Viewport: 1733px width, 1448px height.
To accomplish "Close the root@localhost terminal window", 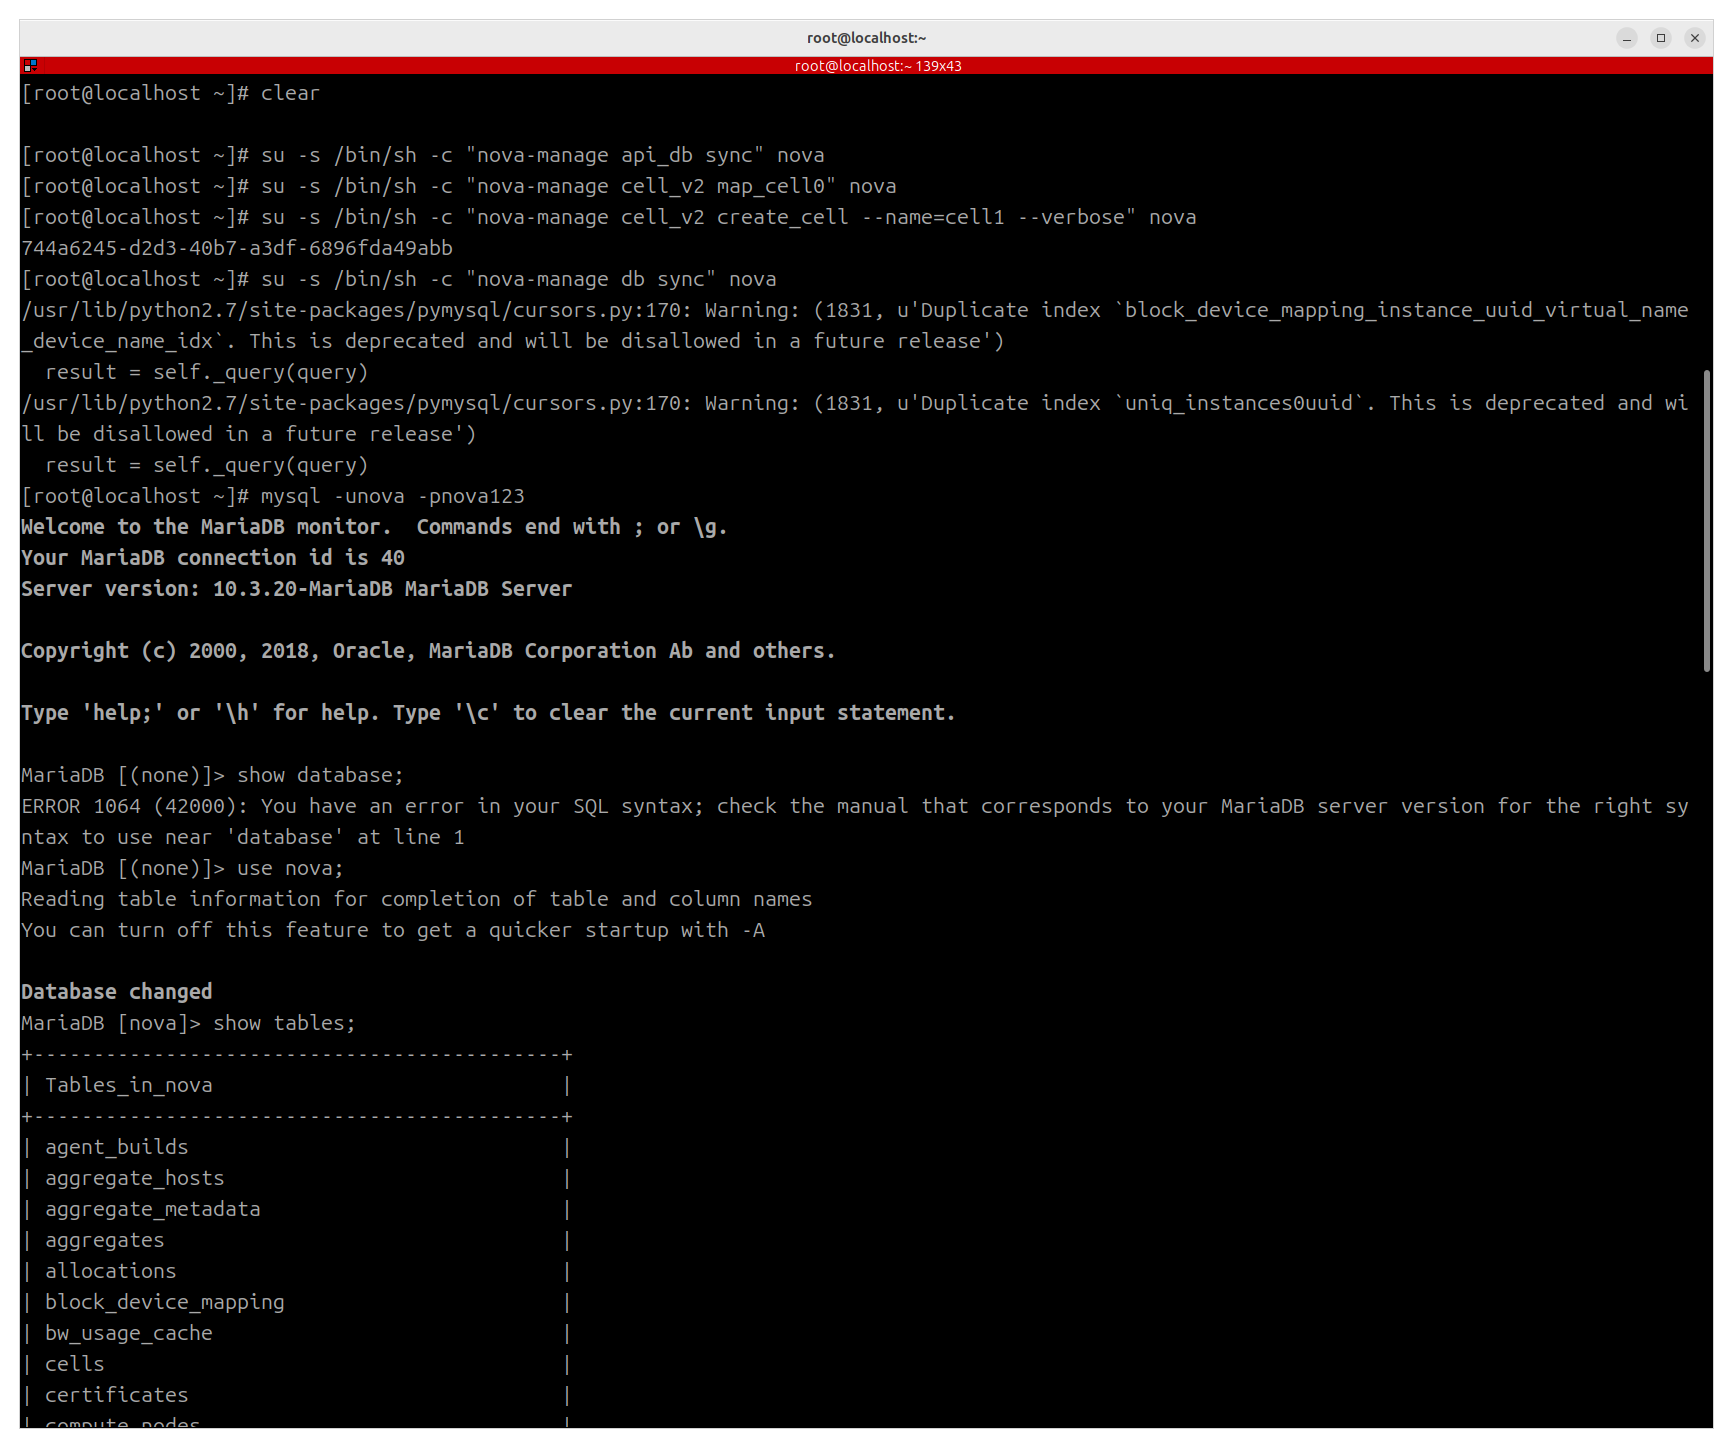I will click(x=1695, y=38).
